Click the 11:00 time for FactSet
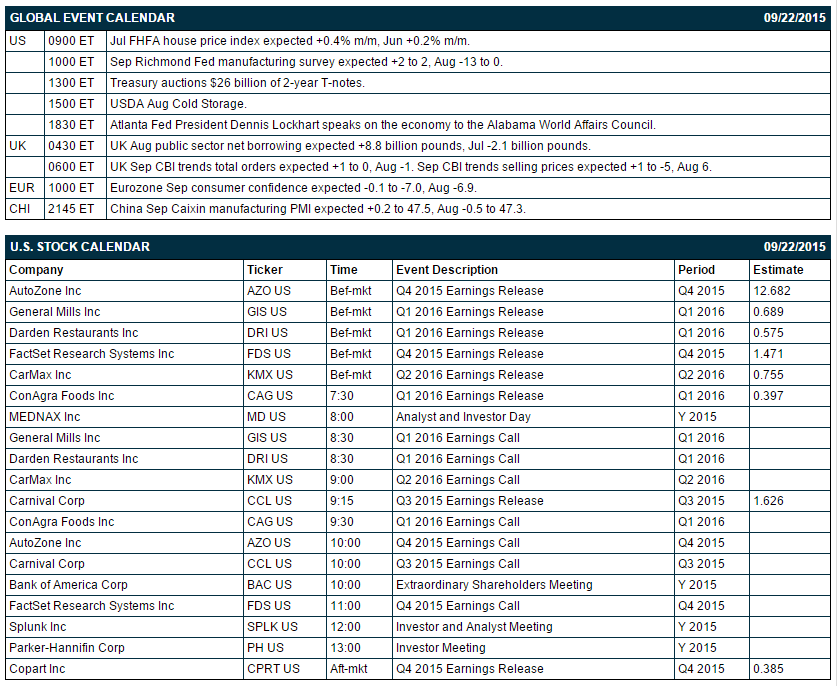The width and height of the screenshot is (837, 686). coord(345,606)
